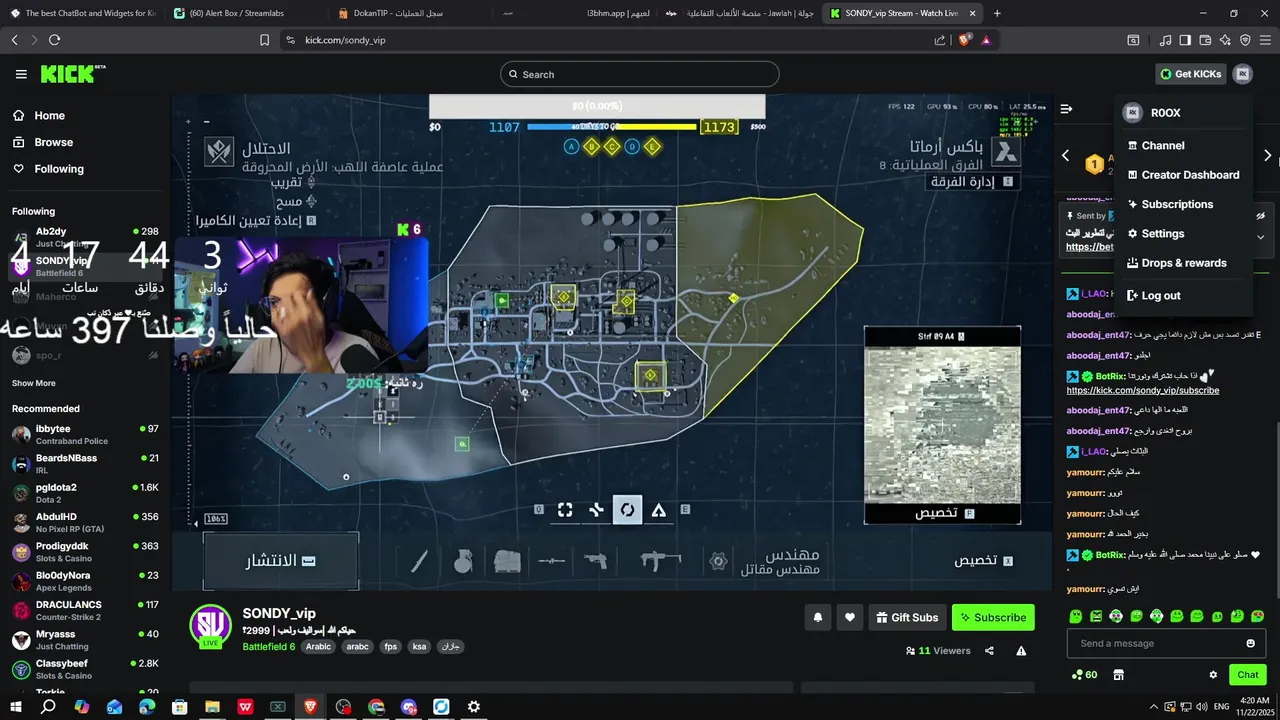The width and height of the screenshot is (1280, 720).
Task: Click the Brave Shields lion icon
Action: (963, 40)
